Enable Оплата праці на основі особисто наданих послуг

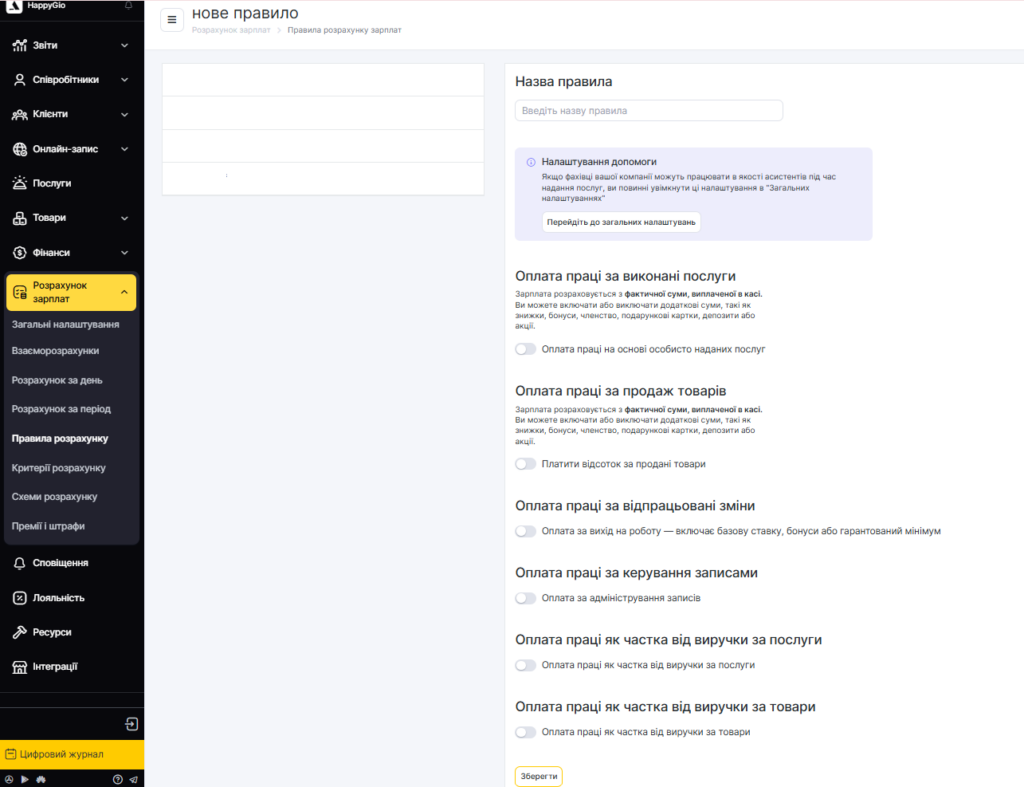pyautogui.click(x=525, y=349)
